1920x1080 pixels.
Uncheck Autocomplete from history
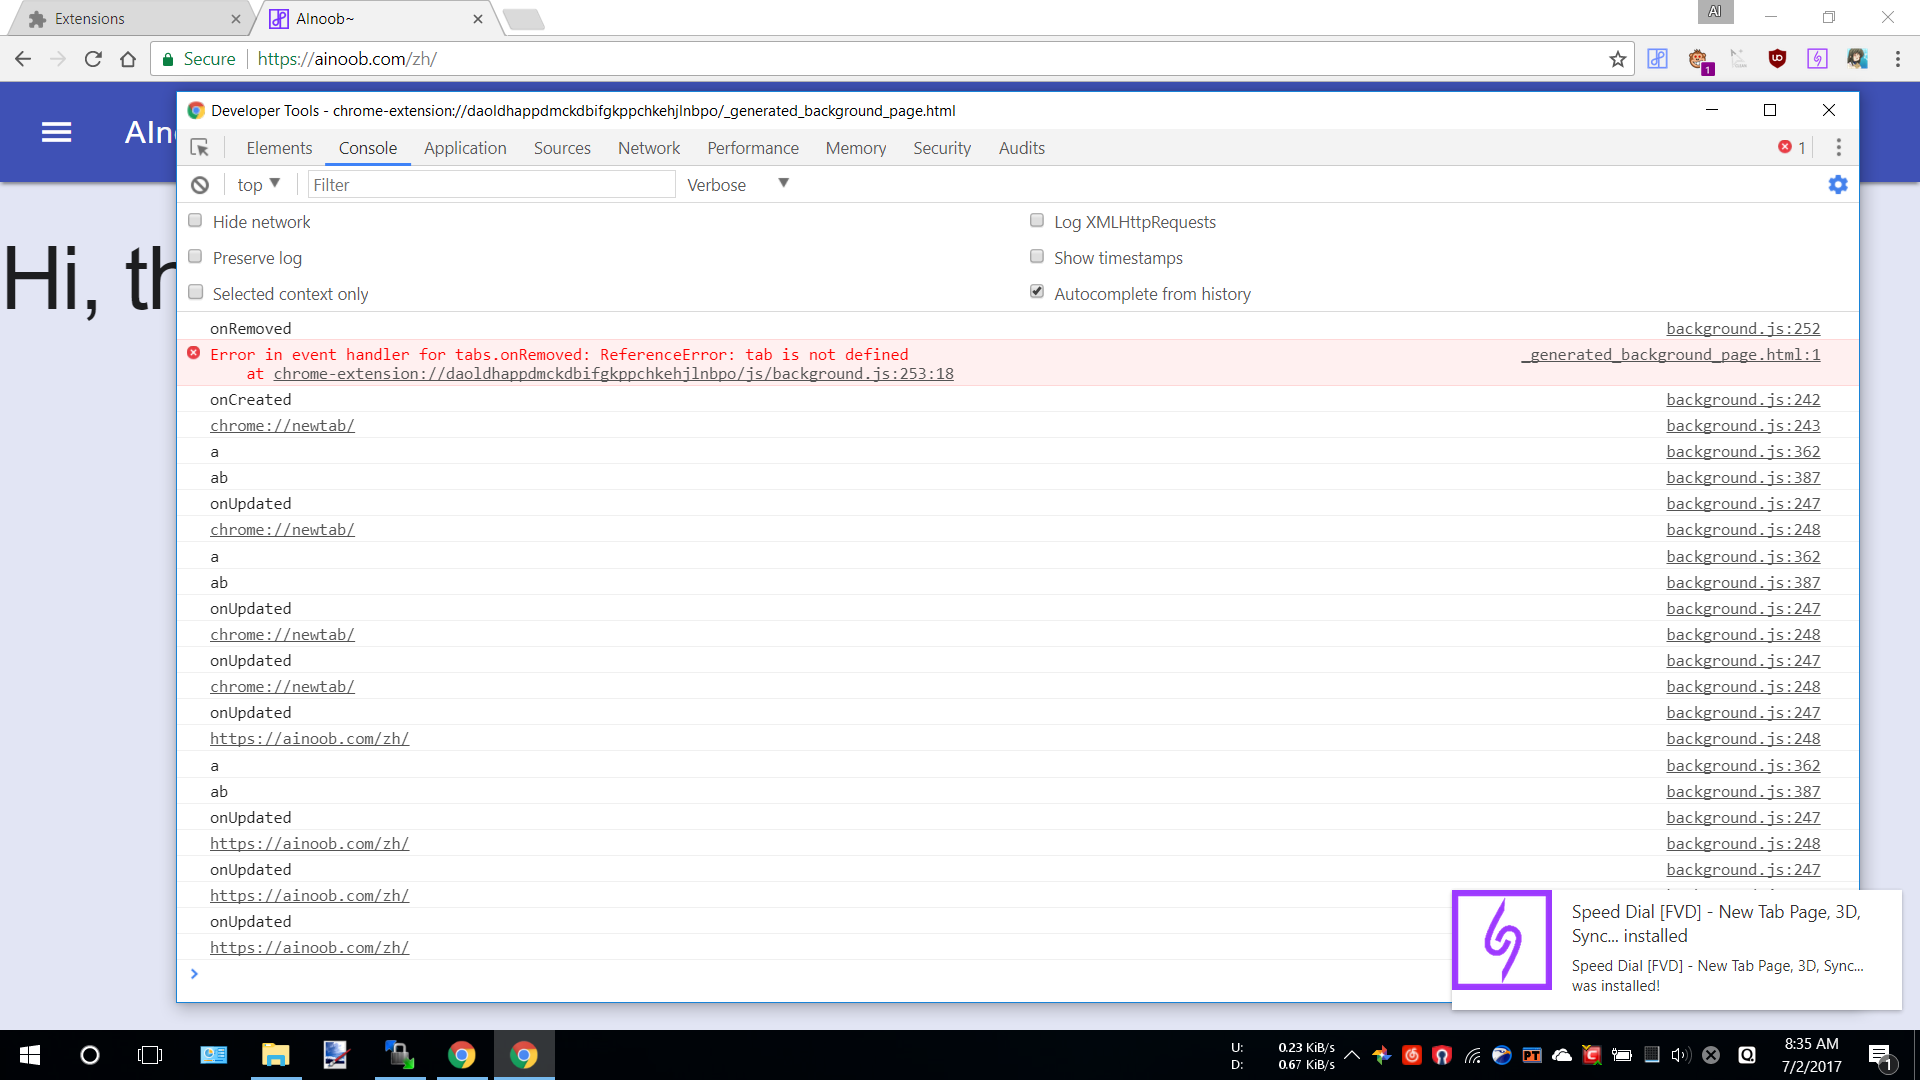tap(1037, 292)
